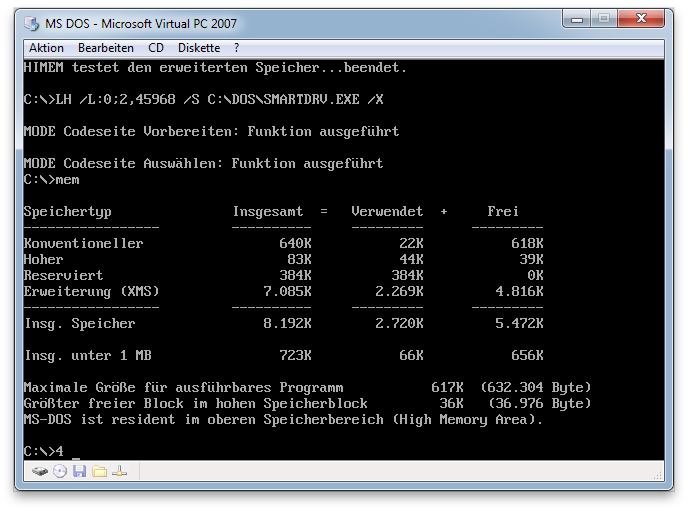Click the 'Größter freier Block' line
This screenshot has width=688, height=511.
[307, 404]
